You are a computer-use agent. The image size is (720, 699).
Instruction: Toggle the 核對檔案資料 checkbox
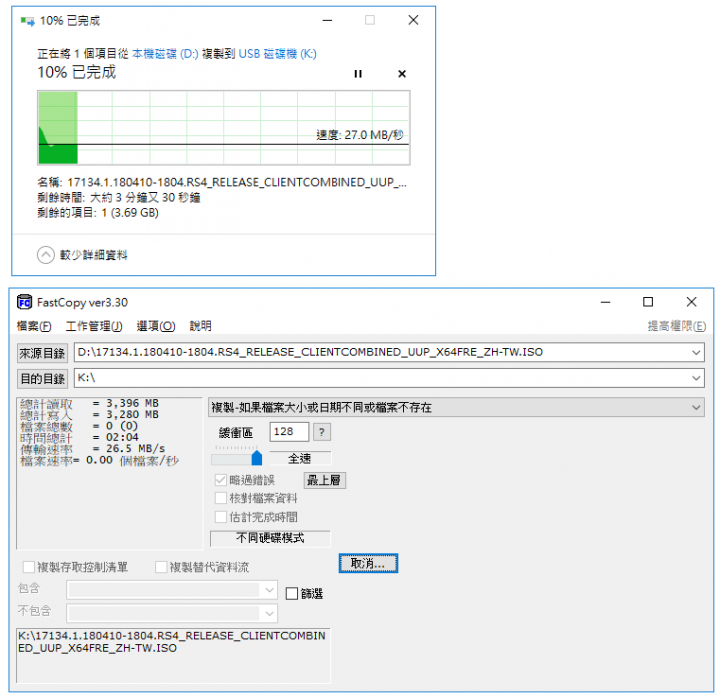pos(221,498)
